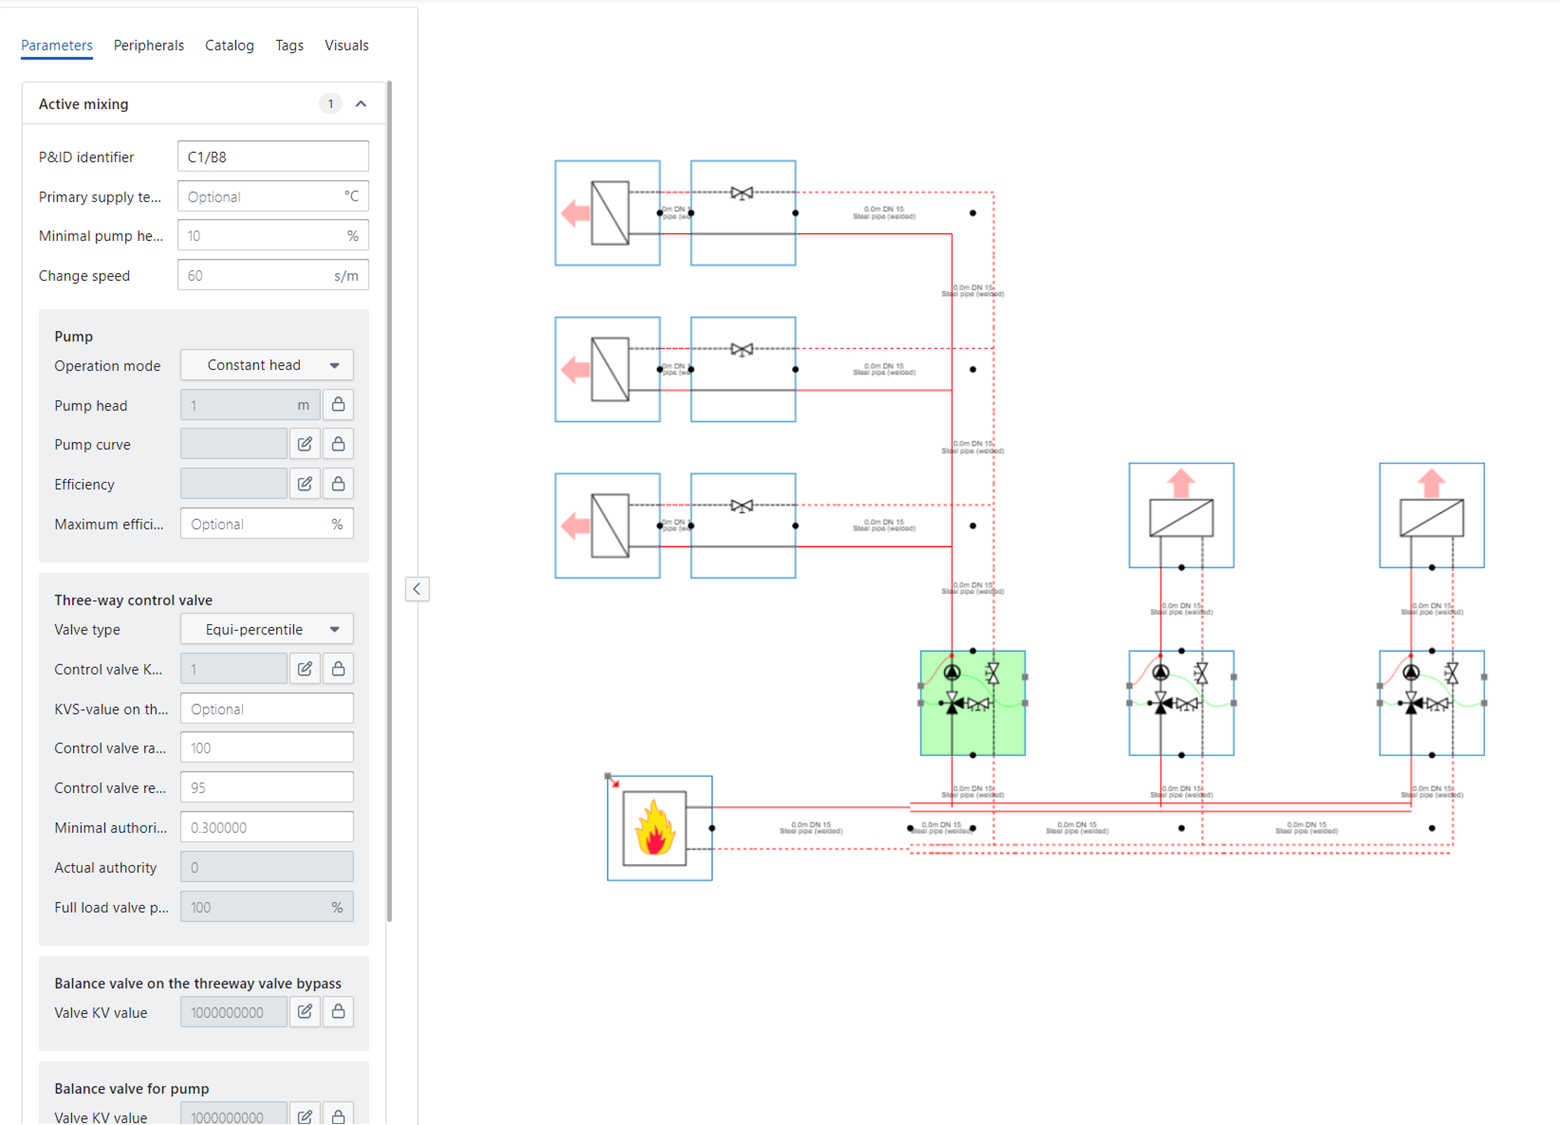Click the top-left heat exchanger unit

(607, 213)
